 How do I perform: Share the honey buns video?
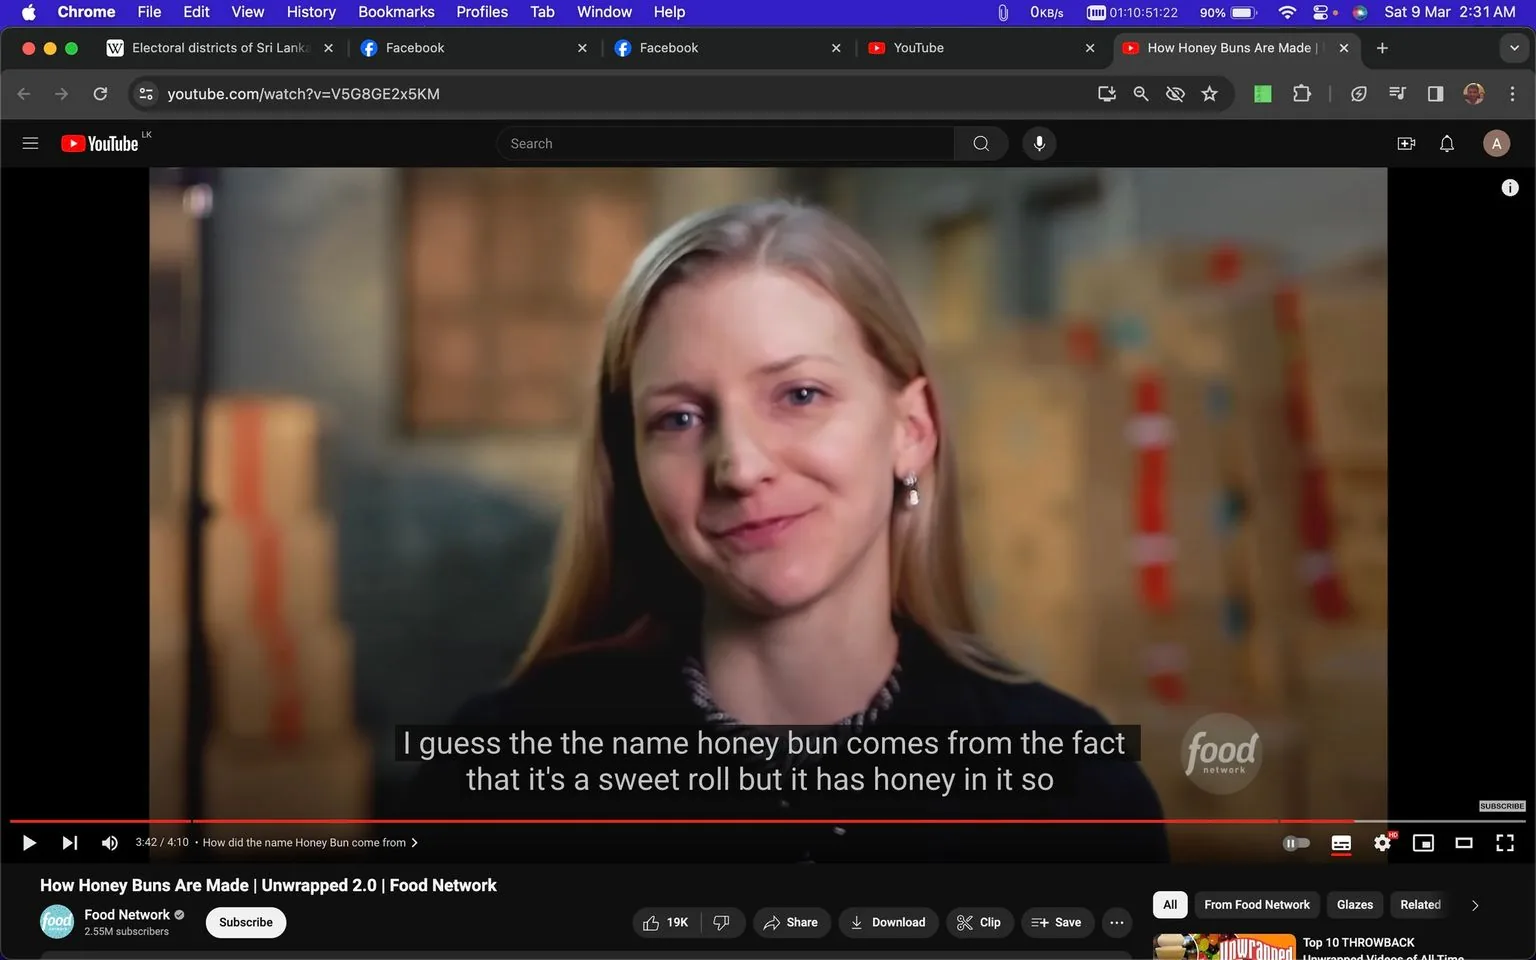791,922
